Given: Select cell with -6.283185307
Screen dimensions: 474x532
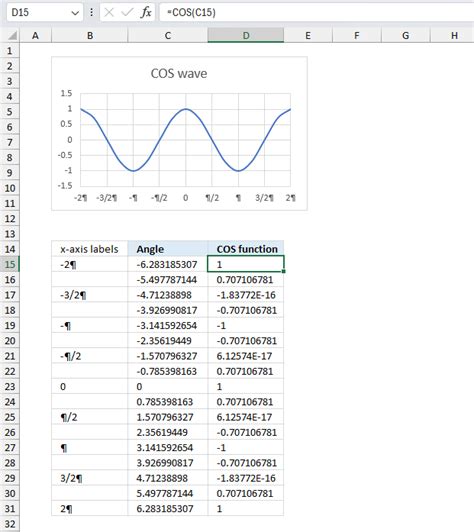Looking at the screenshot, I should [x=168, y=264].
